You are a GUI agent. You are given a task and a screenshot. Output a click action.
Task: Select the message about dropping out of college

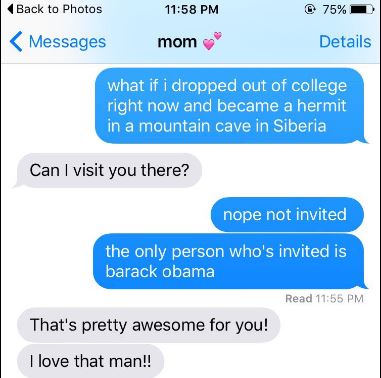click(230, 106)
